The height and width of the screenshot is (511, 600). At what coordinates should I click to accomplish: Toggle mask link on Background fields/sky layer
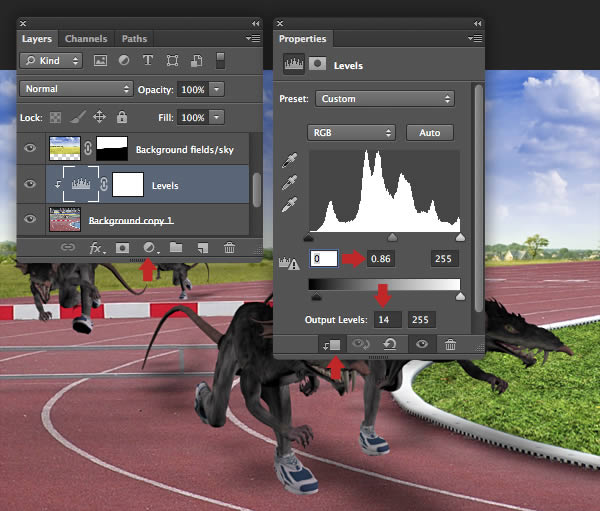point(88,148)
